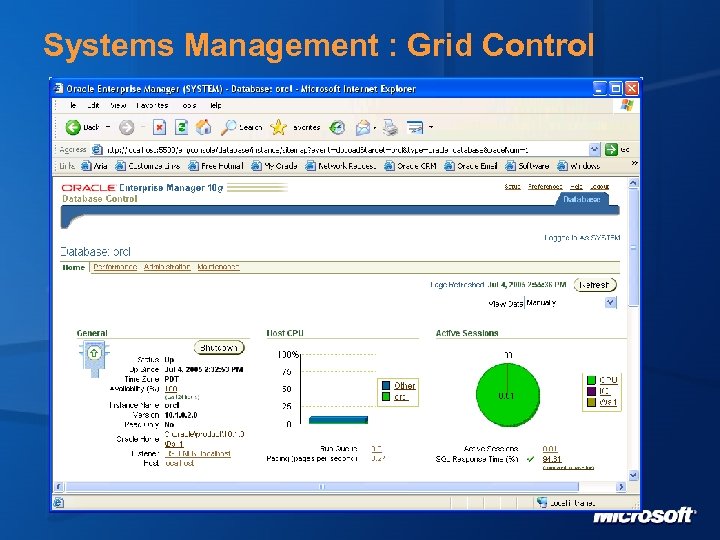This screenshot has width=720, height=540.
Task: Click the SQL Response Time value link
Action: [x=551, y=459]
